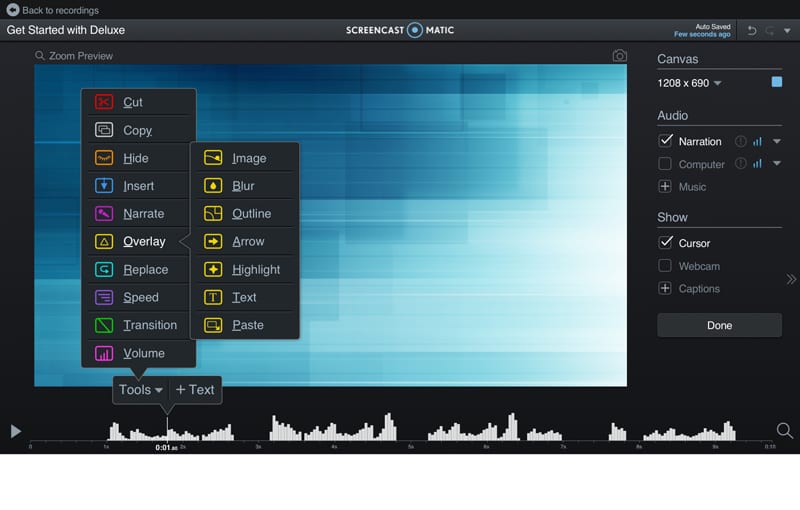Viewport: 800px width, 510px height.
Task: Click the Done button
Action: 719,325
